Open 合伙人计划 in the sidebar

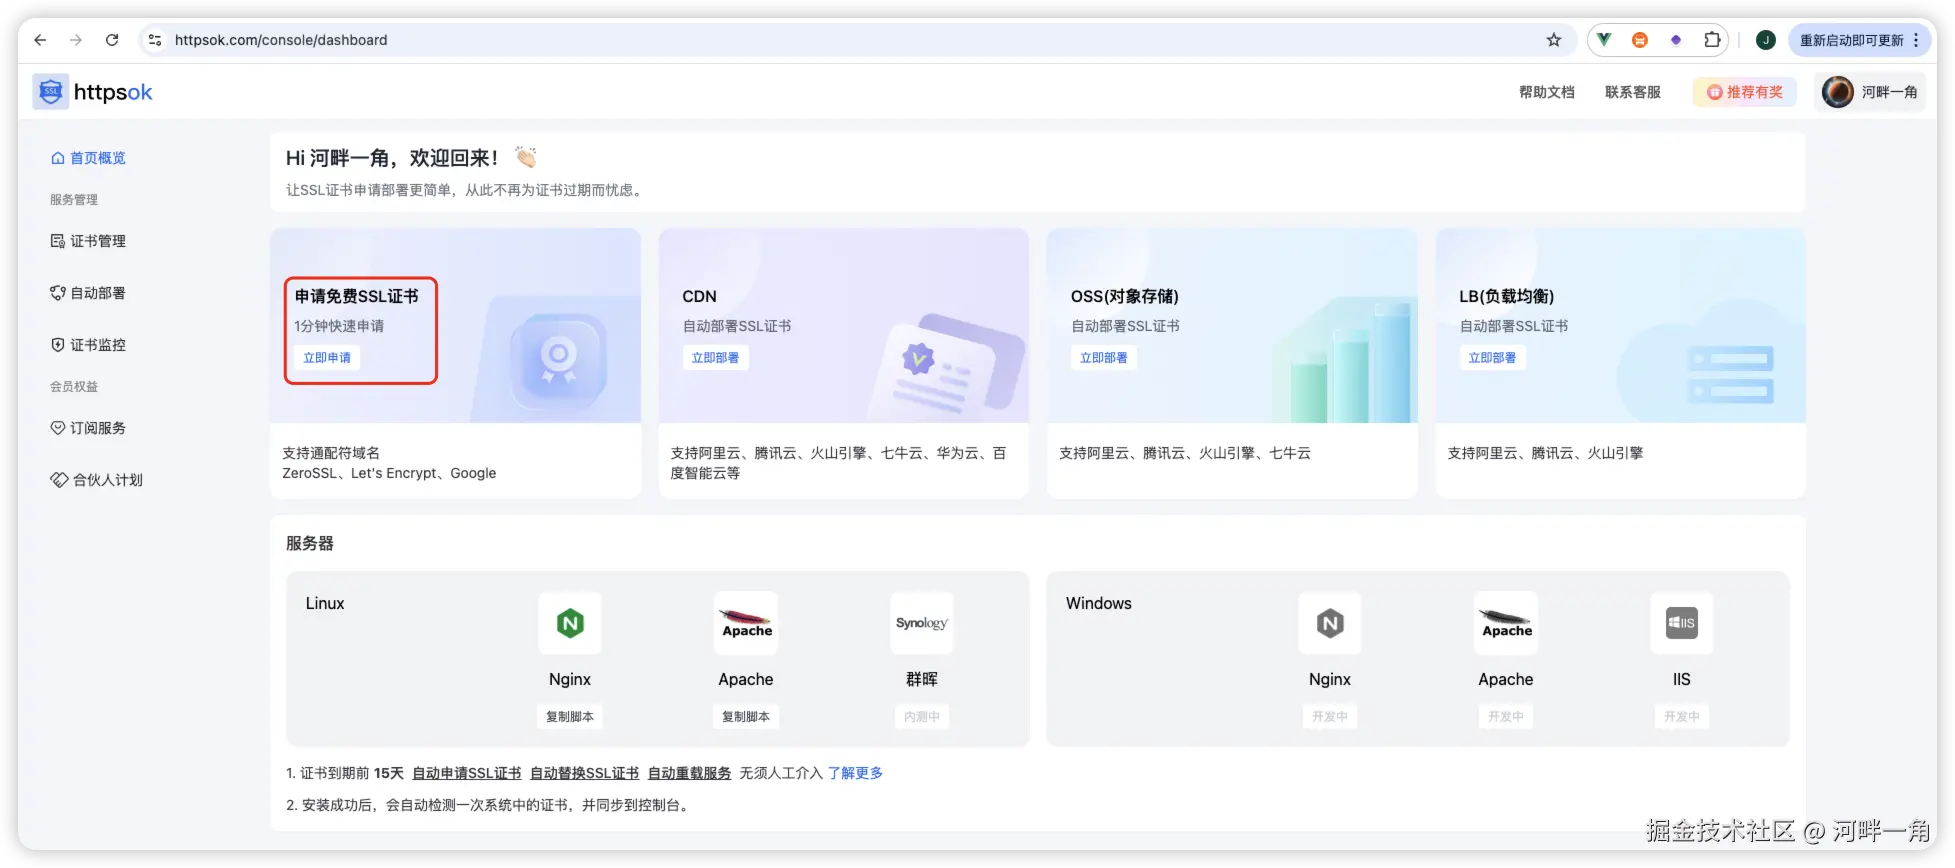click(x=97, y=480)
